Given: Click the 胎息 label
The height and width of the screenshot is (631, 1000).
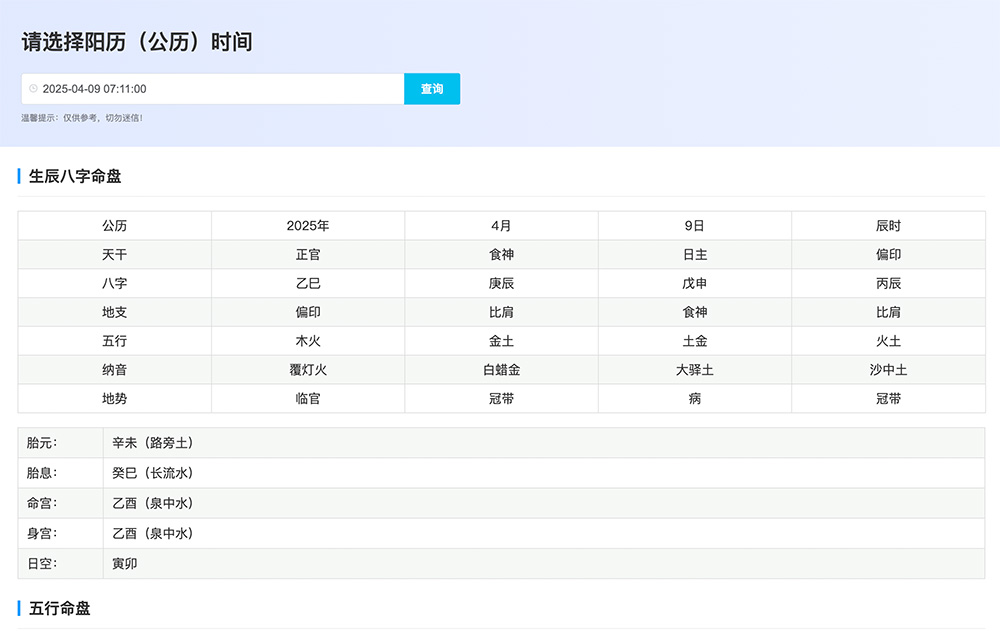Looking at the screenshot, I should [x=42, y=473].
